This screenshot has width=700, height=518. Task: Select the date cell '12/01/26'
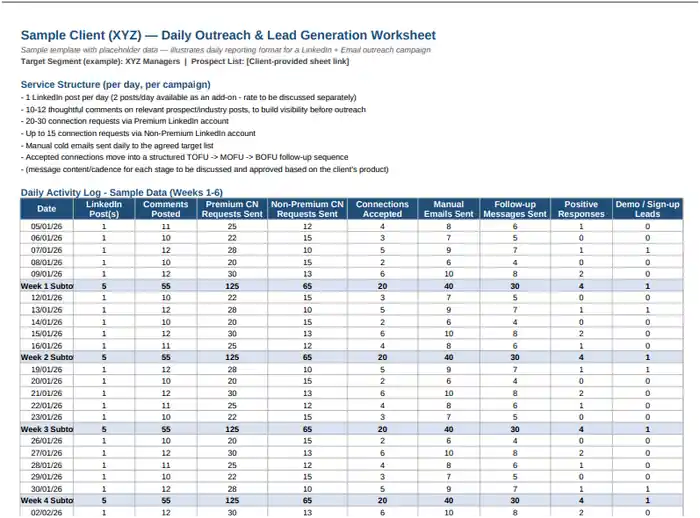click(x=46, y=297)
